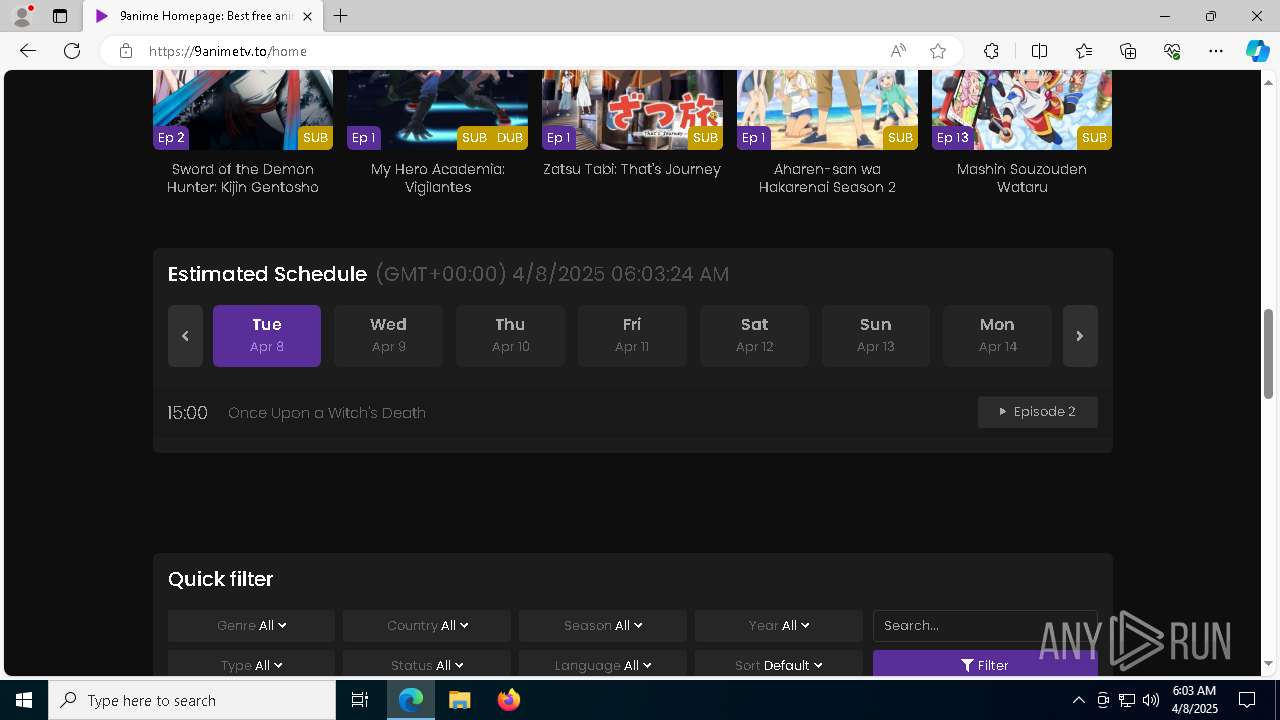Image resolution: width=1280 pixels, height=720 pixels.
Task: Open tab actions menu icon
Action: pyautogui.click(x=60, y=16)
